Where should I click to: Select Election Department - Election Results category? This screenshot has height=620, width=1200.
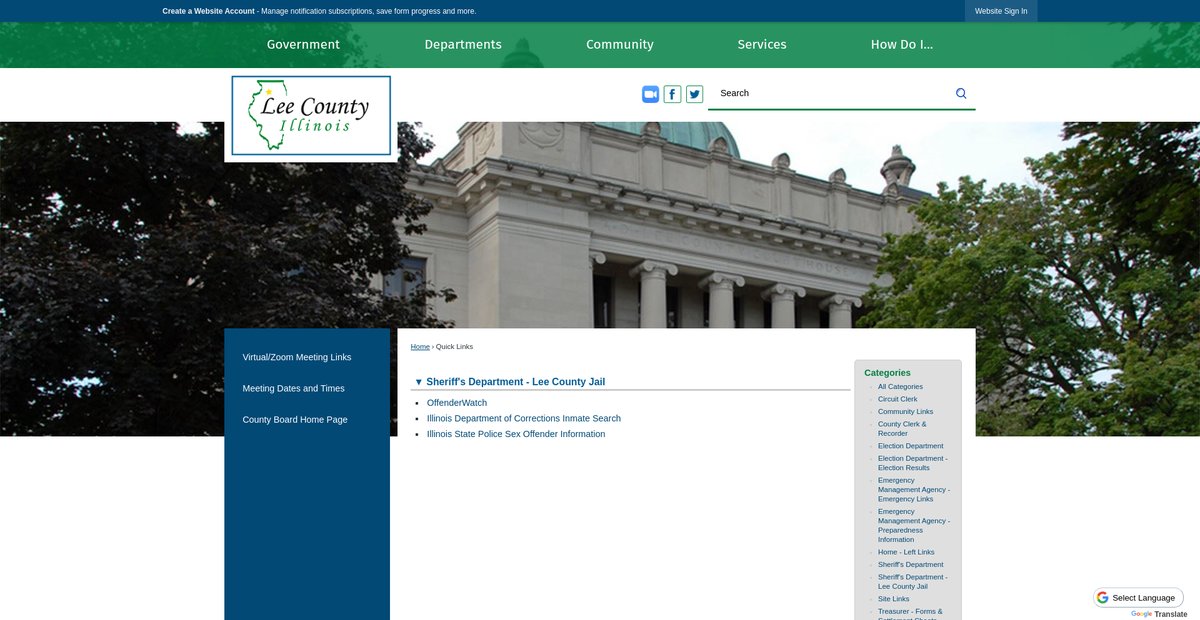(x=912, y=463)
